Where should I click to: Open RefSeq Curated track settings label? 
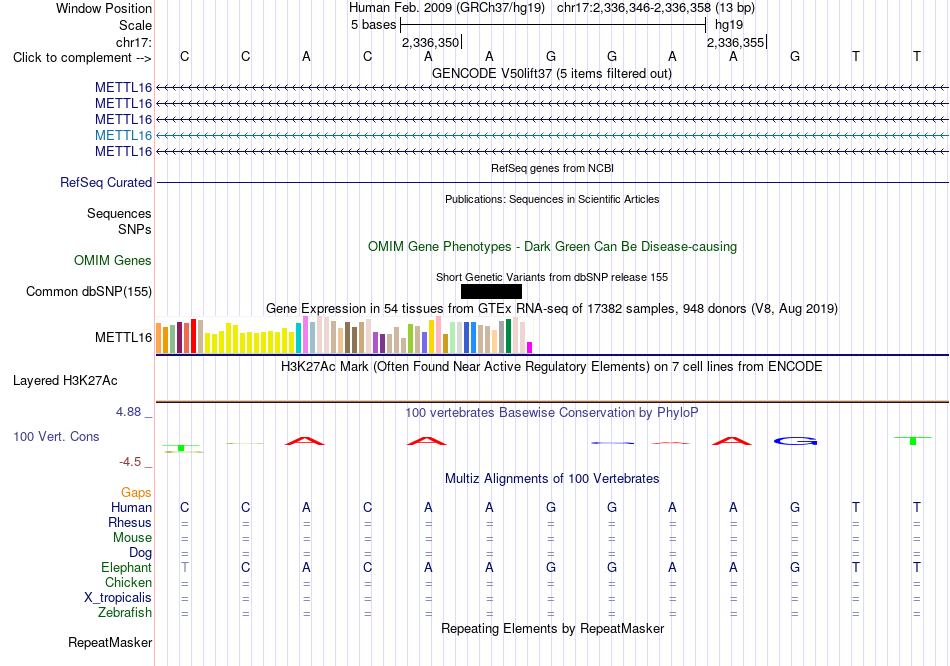point(106,182)
